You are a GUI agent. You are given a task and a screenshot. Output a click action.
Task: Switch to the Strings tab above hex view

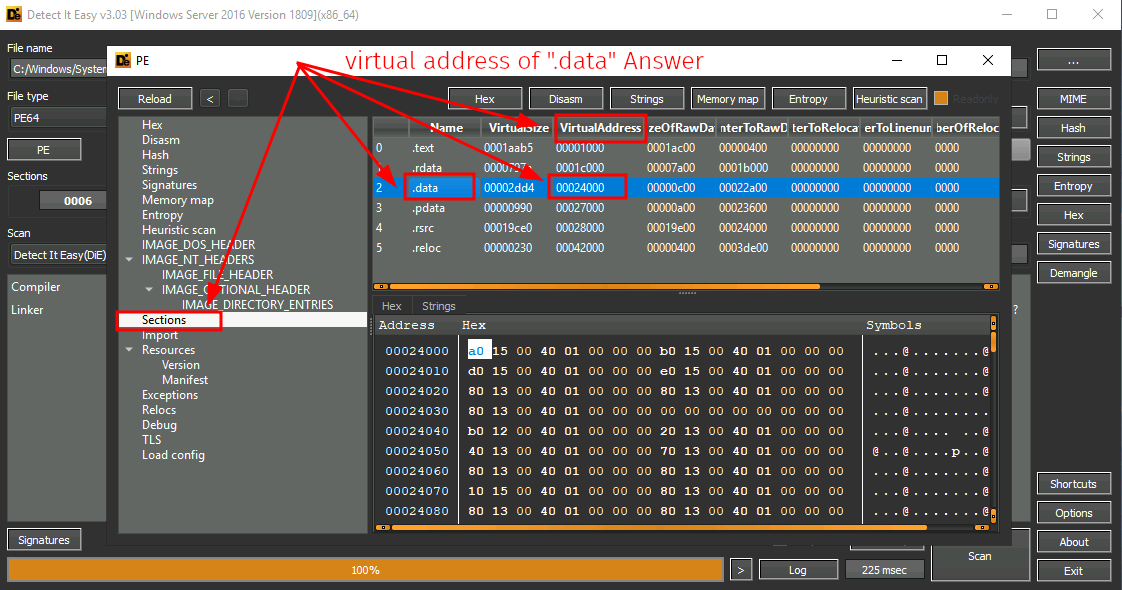point(438,306)
